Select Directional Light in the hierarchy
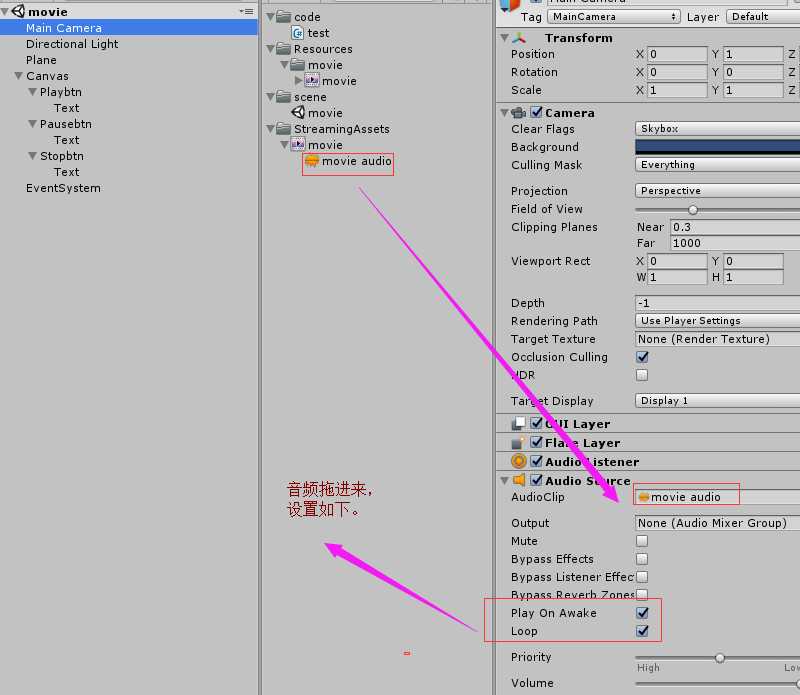This screenshot has height=695, width=800. point(72,44)
